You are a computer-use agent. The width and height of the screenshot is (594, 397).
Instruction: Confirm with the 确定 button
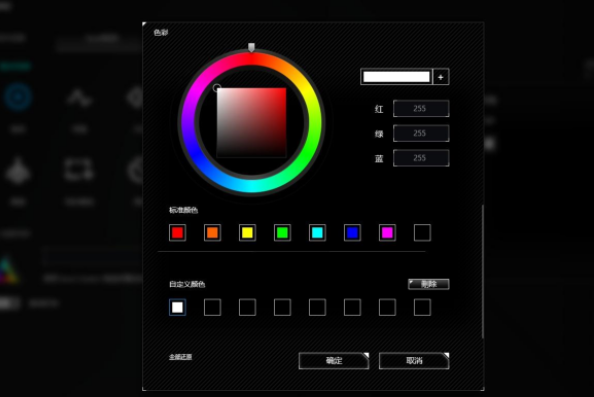(334, 361)
